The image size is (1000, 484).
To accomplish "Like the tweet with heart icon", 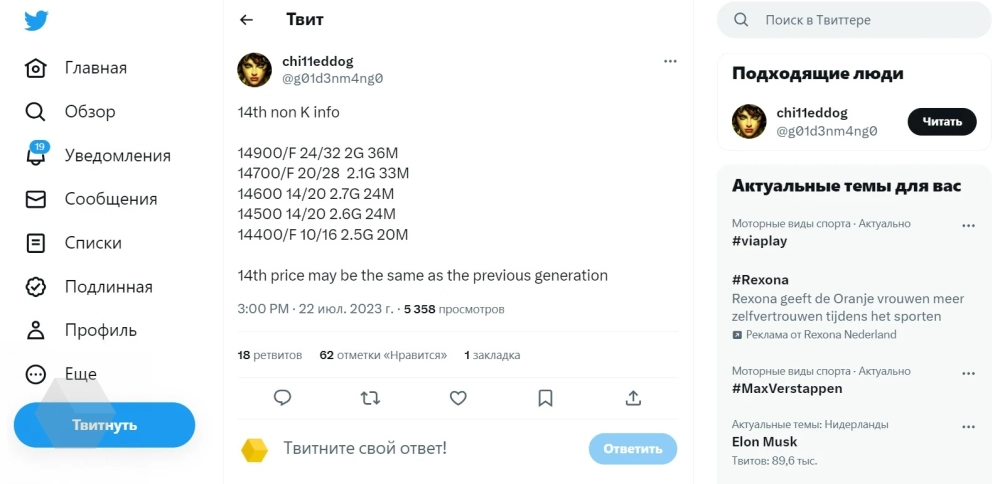I will point(458,398).
